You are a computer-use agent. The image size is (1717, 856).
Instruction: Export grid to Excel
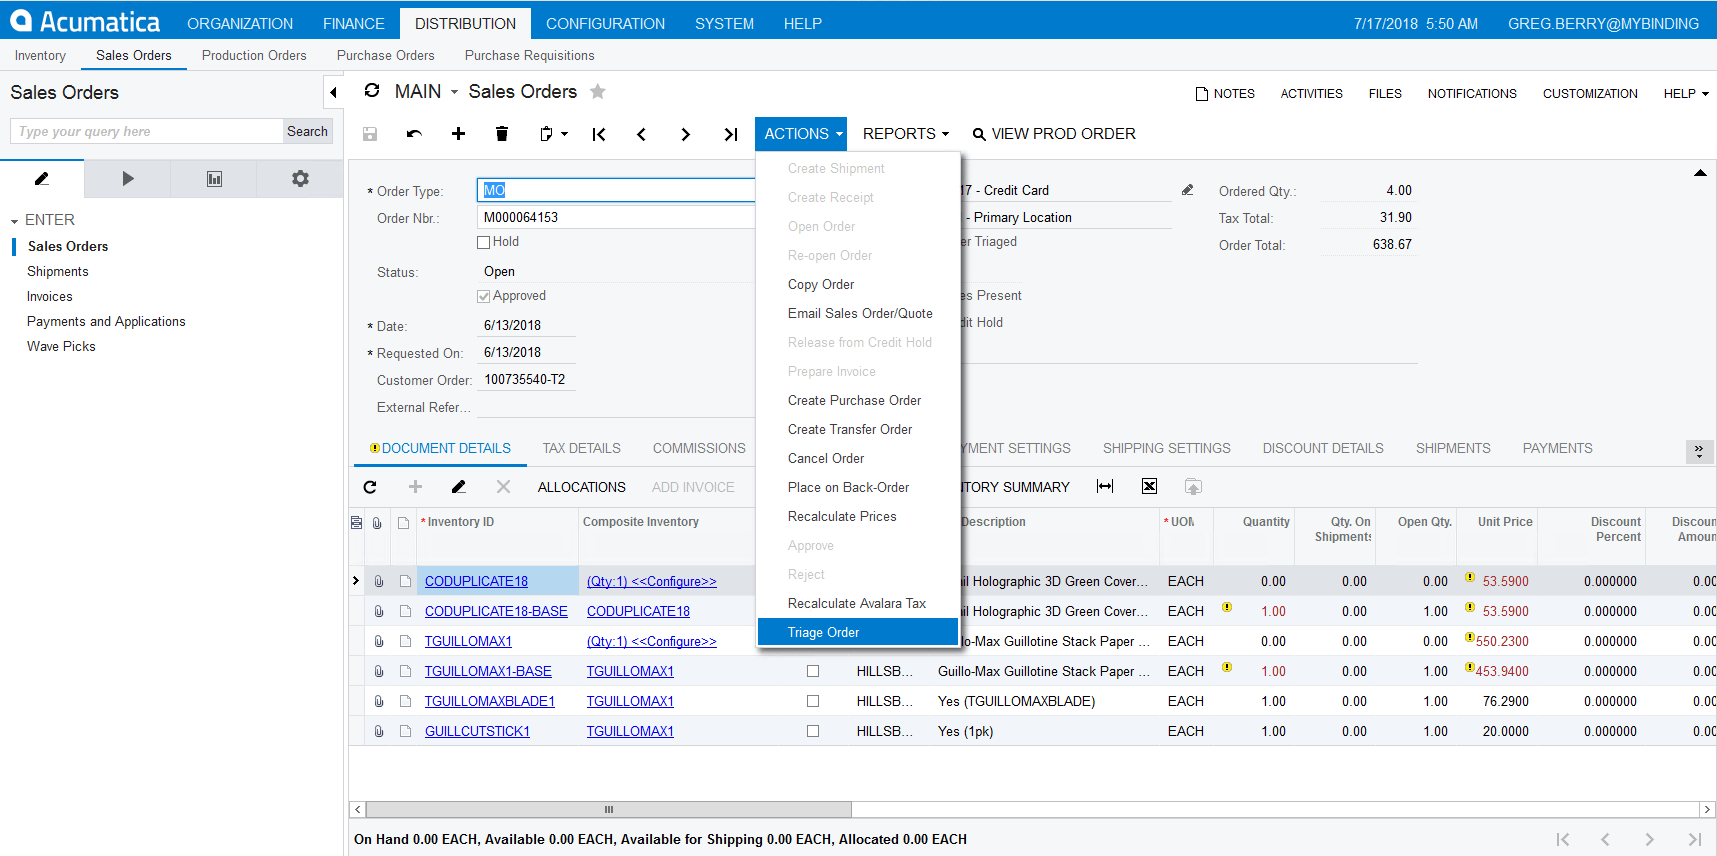(x=1150, y=487)
